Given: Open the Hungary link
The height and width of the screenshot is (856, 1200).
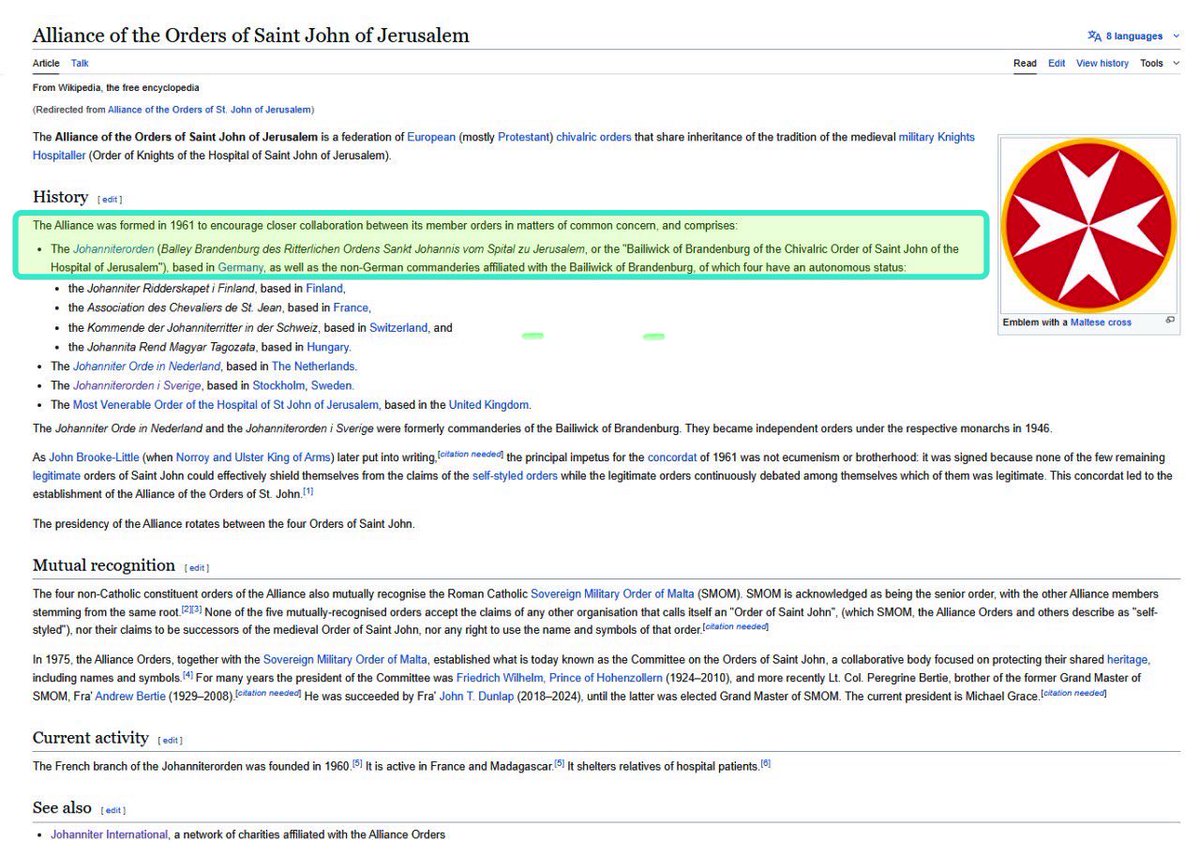Looking at the screenshot, I should click(x=328, y=347).
